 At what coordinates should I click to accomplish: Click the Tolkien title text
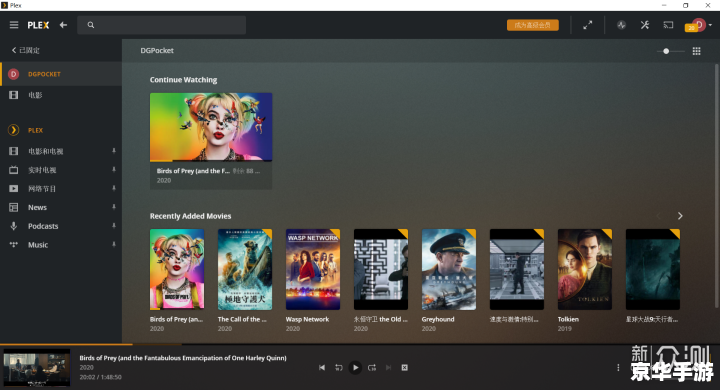(x=568, y=319)
